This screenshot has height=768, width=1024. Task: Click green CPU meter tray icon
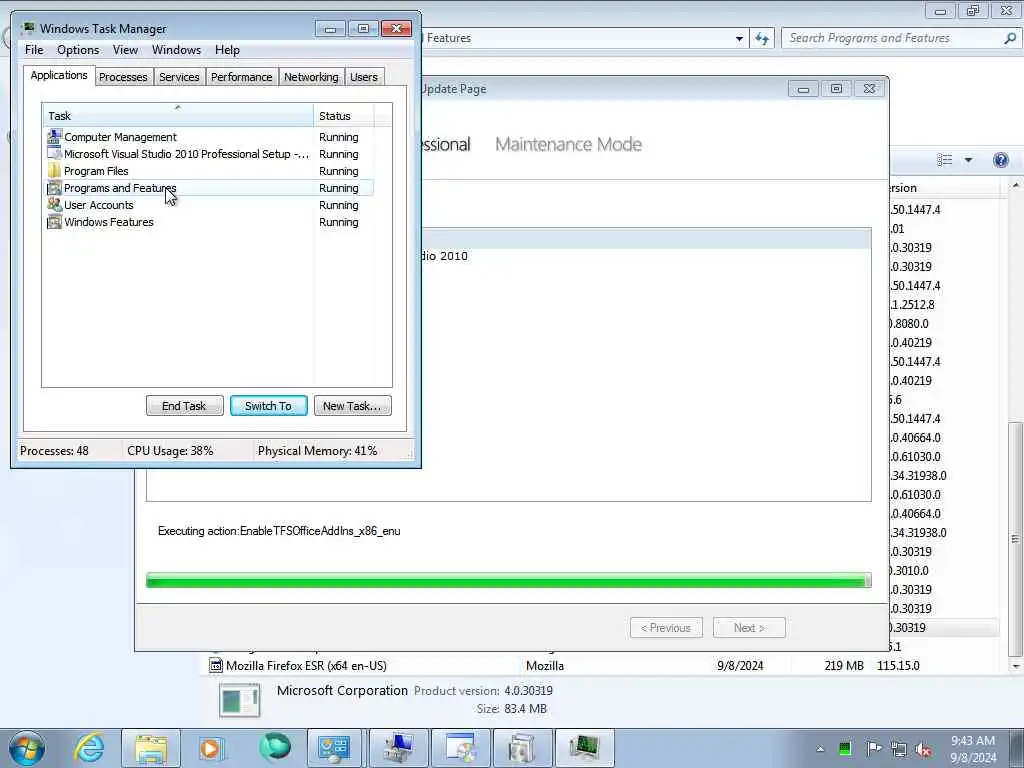(845, 749)
